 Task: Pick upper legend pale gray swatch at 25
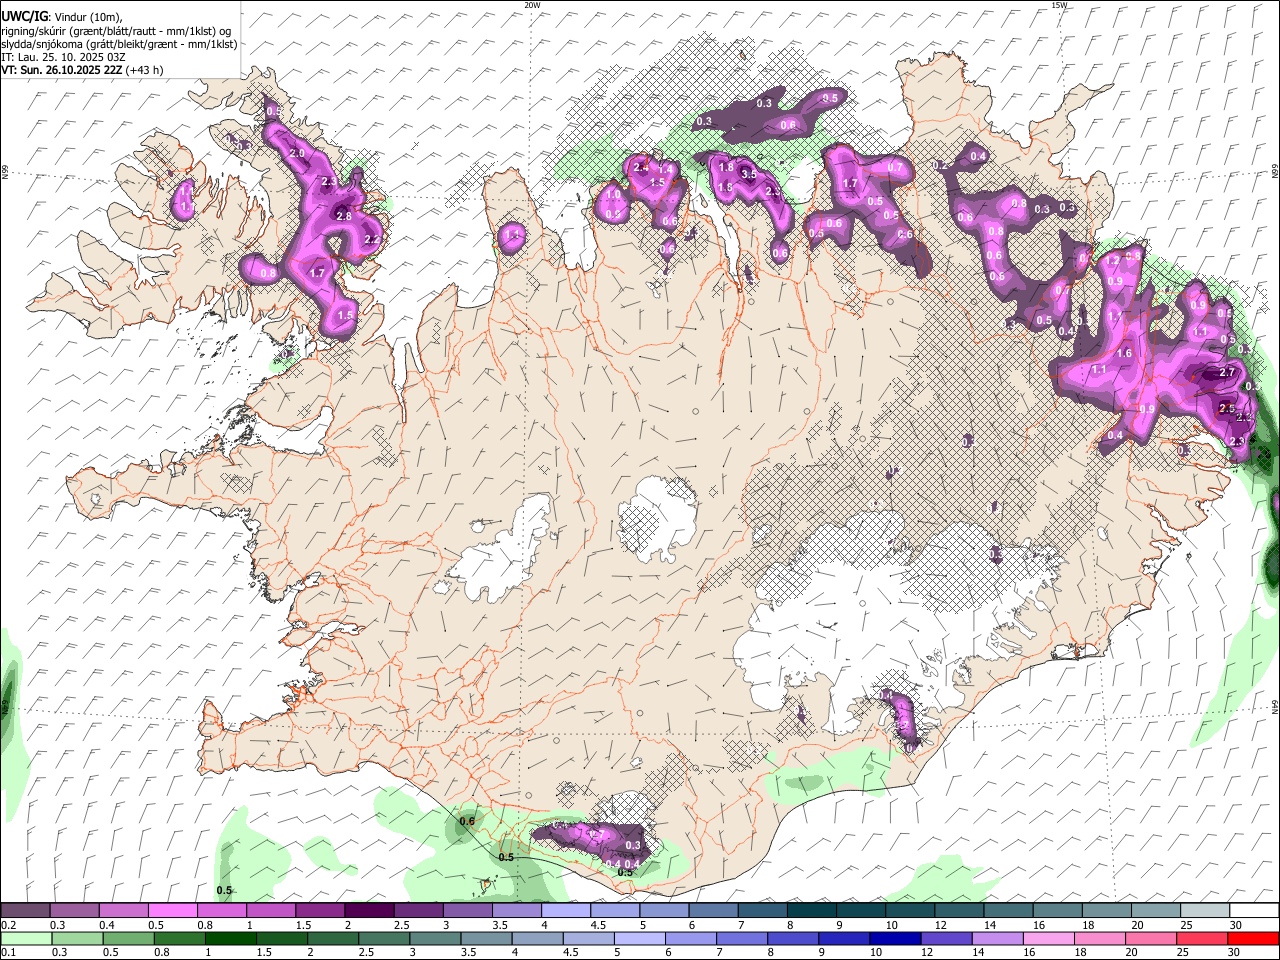point(1205,910)
